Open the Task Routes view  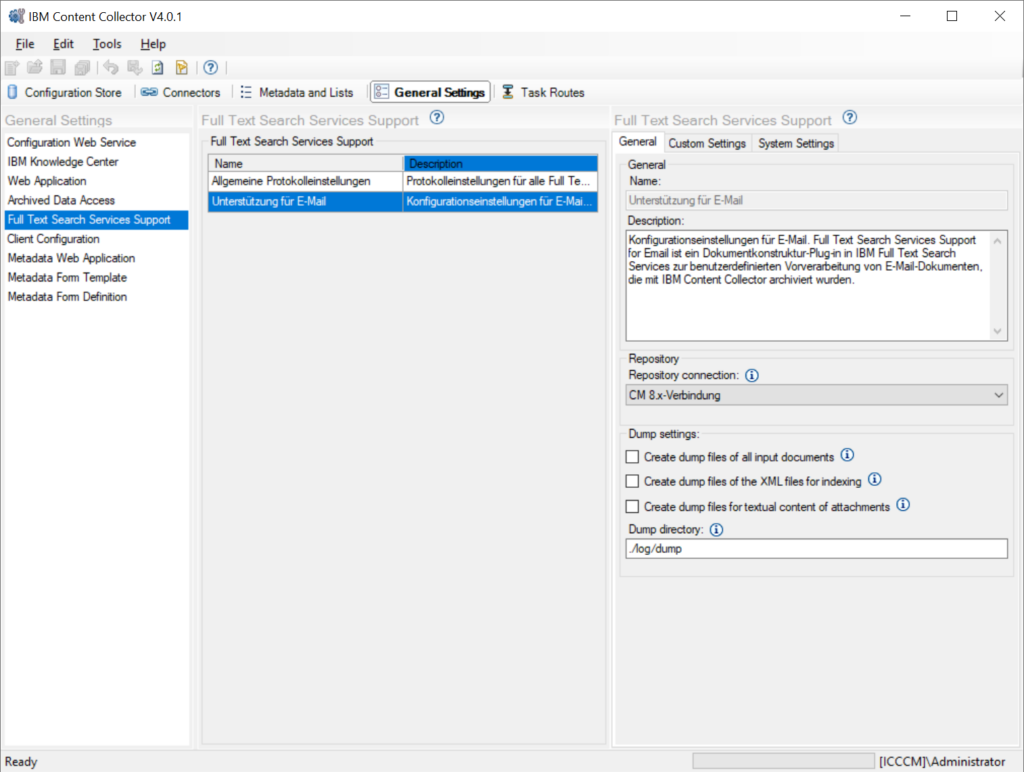[x=543, y=93]
